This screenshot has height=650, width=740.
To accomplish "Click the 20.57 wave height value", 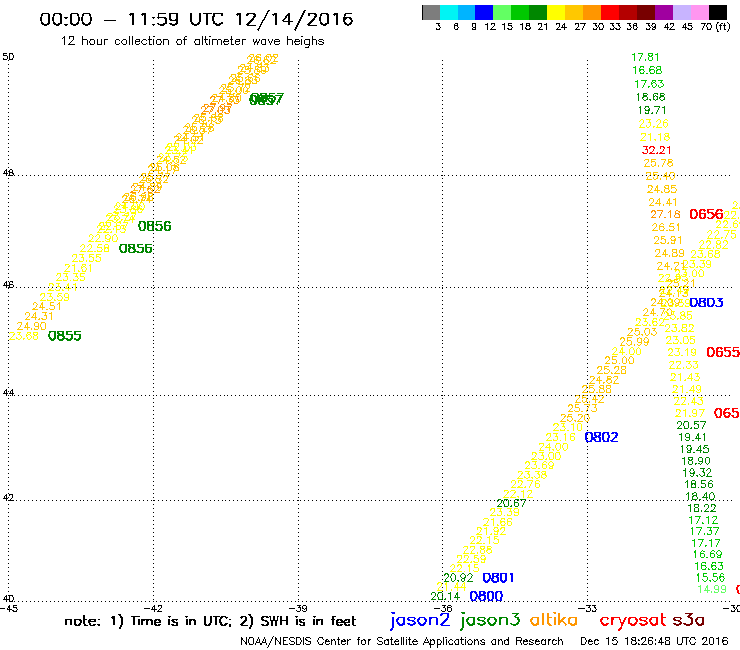I will [691, 425].
